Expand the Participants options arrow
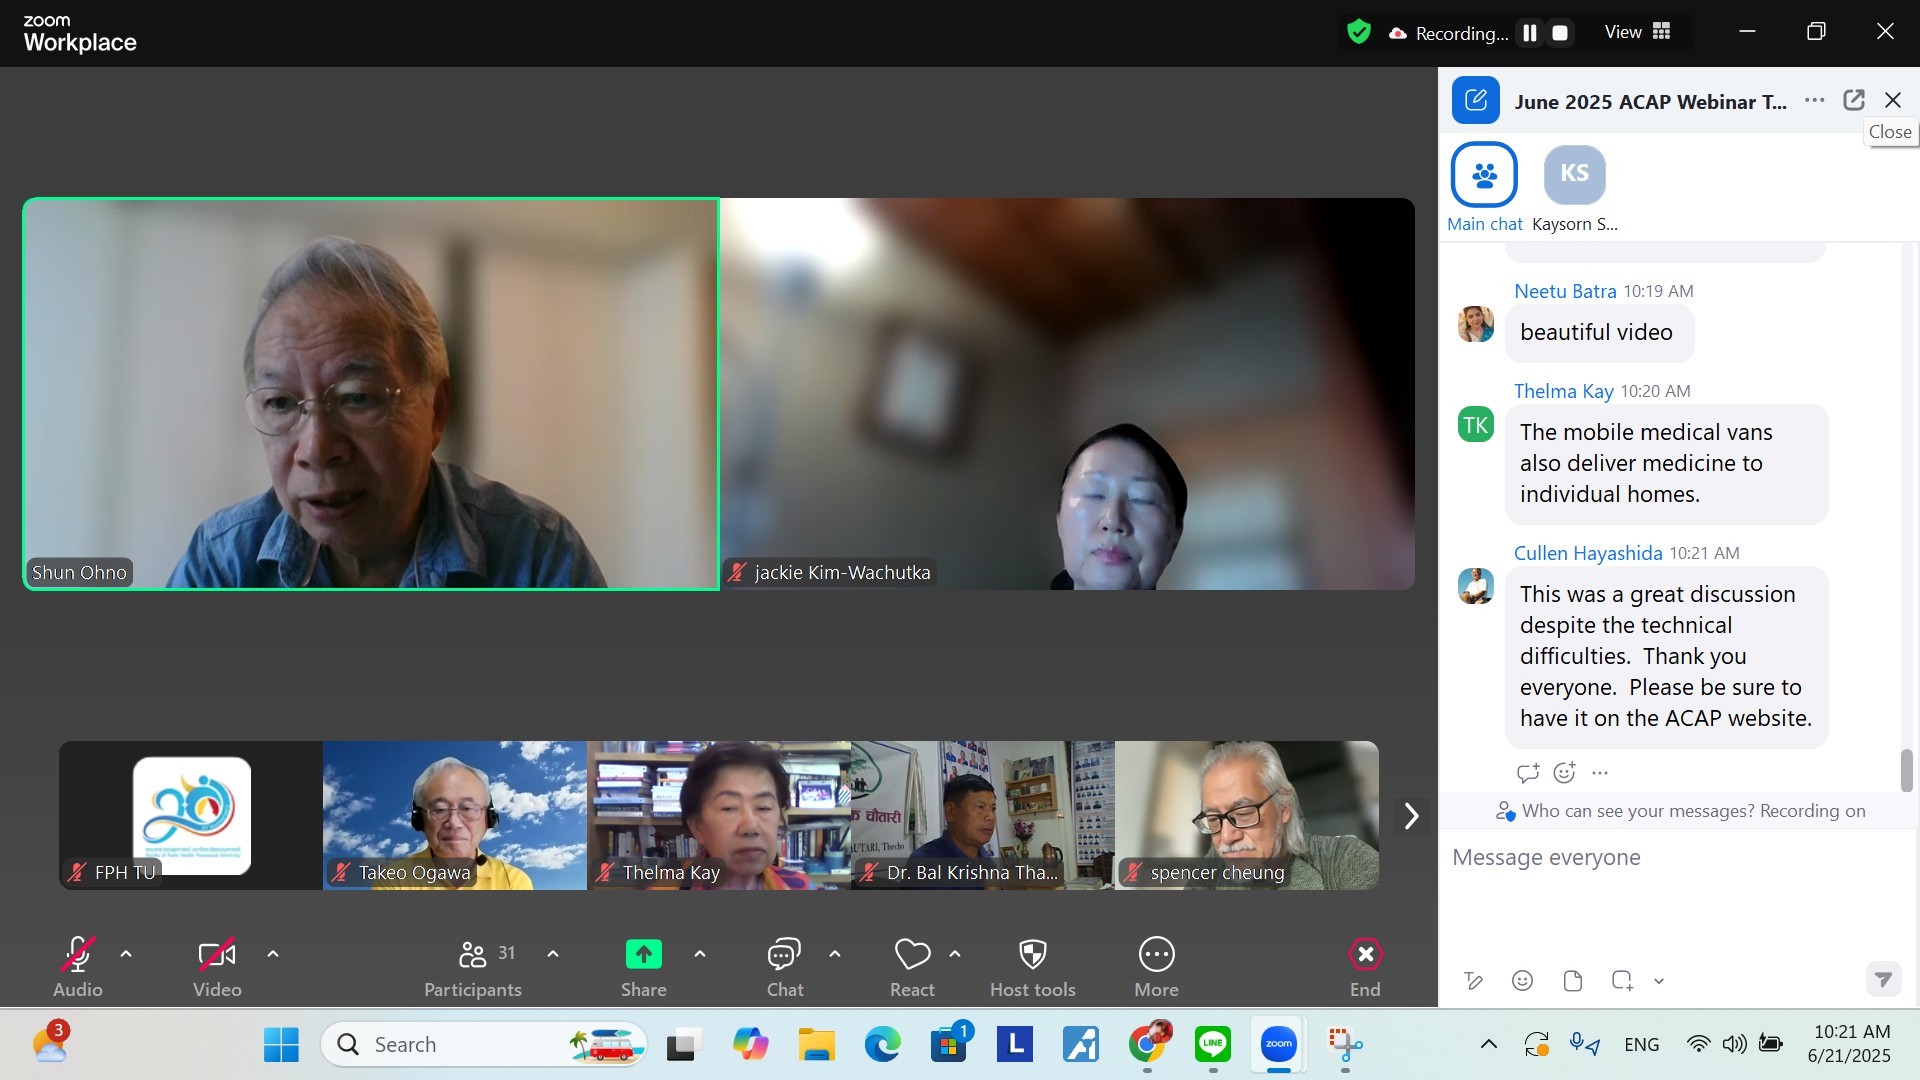 pyautogui.click(x=553, y=954)
